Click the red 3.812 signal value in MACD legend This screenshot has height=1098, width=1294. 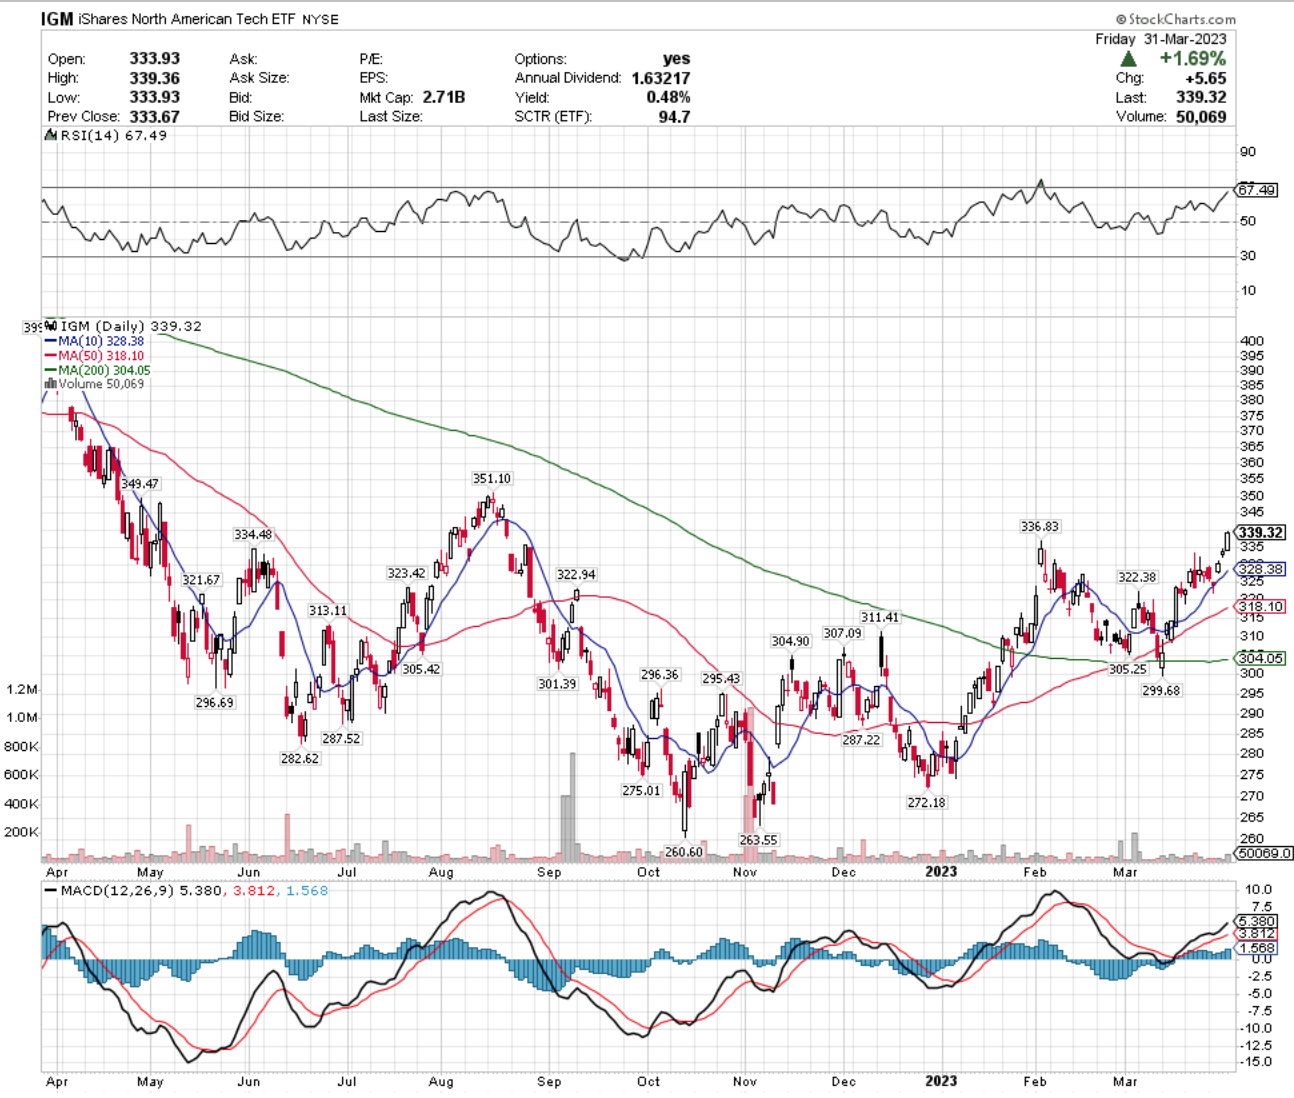256,890
